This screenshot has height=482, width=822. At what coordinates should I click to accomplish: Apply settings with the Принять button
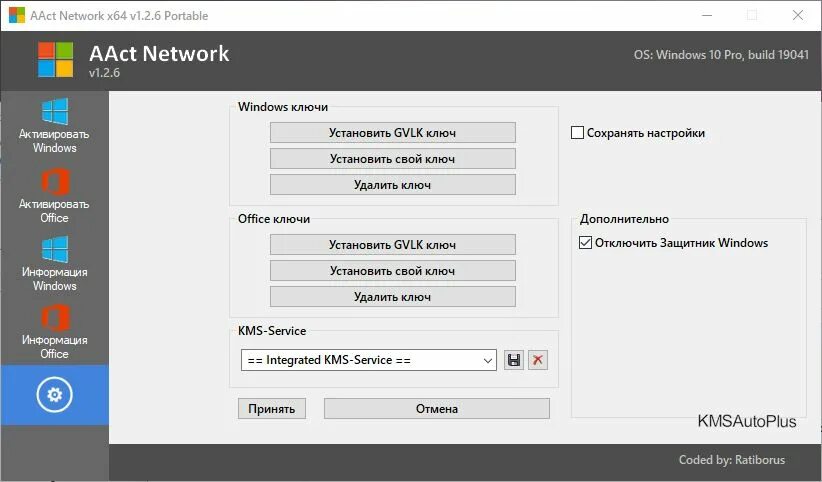[272, 409]
